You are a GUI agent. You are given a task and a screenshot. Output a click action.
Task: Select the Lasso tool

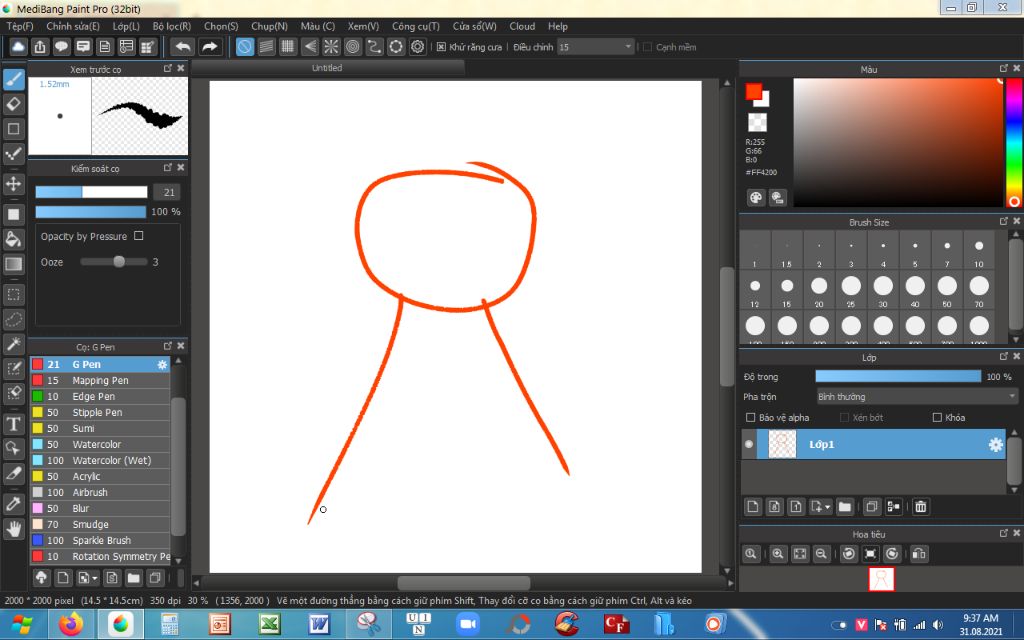tap(14, 319)
